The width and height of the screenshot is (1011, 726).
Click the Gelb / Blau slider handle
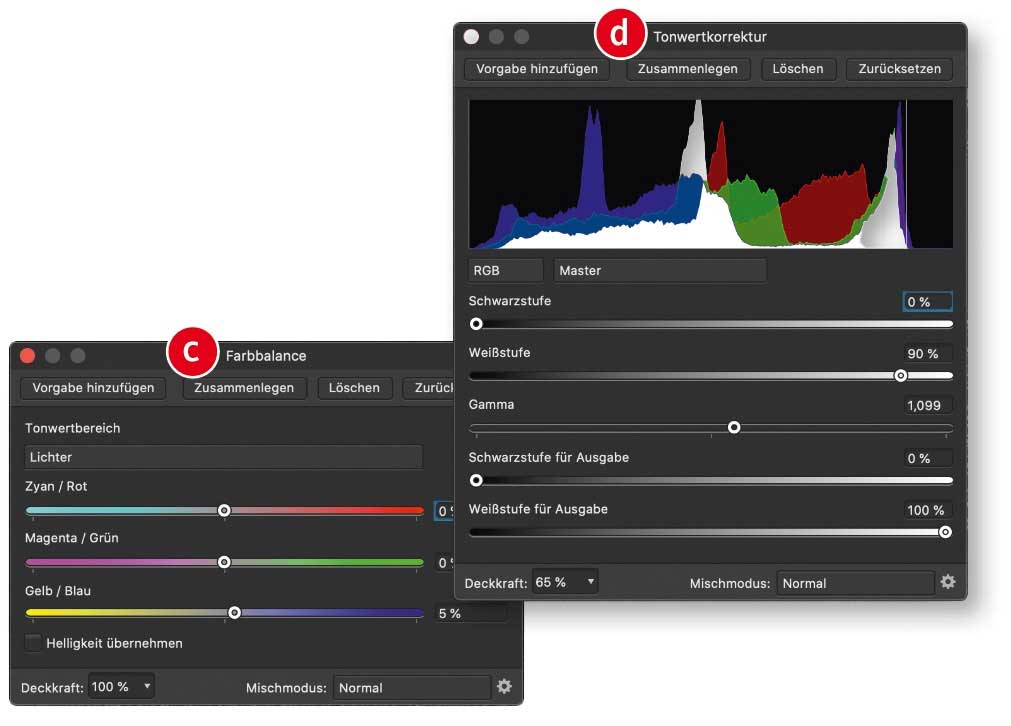tap(235, 613)
